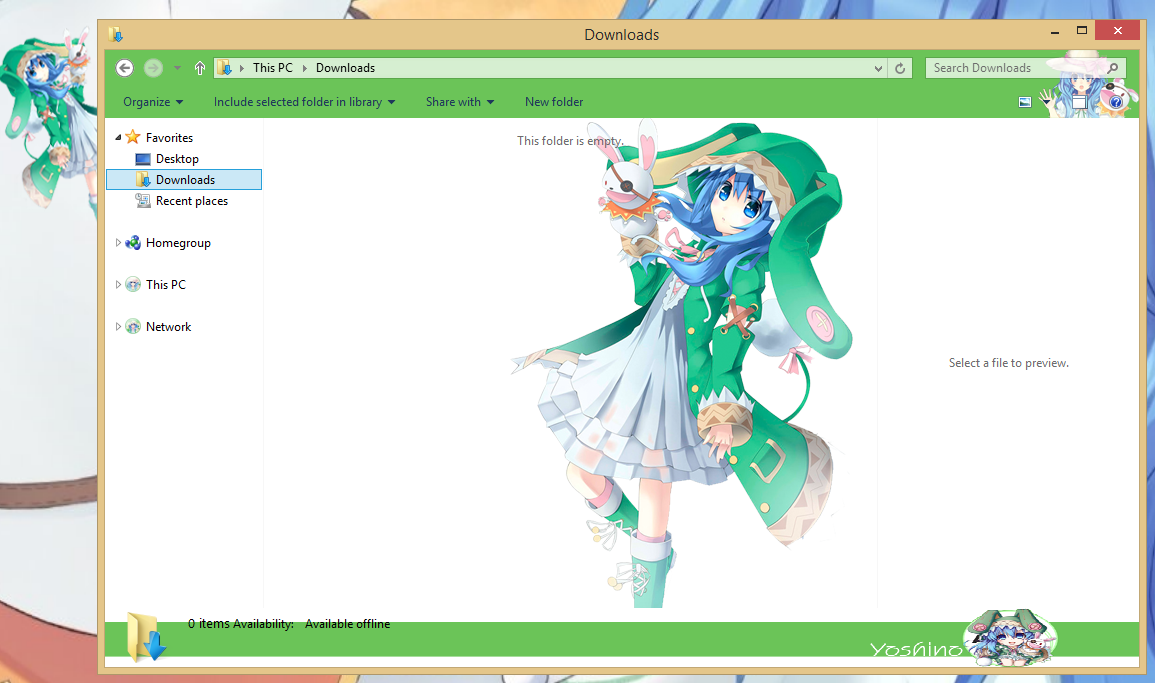Go back using the Back arrow
The height and width of the screenshot is (683, 1155).
pos(124,68)
